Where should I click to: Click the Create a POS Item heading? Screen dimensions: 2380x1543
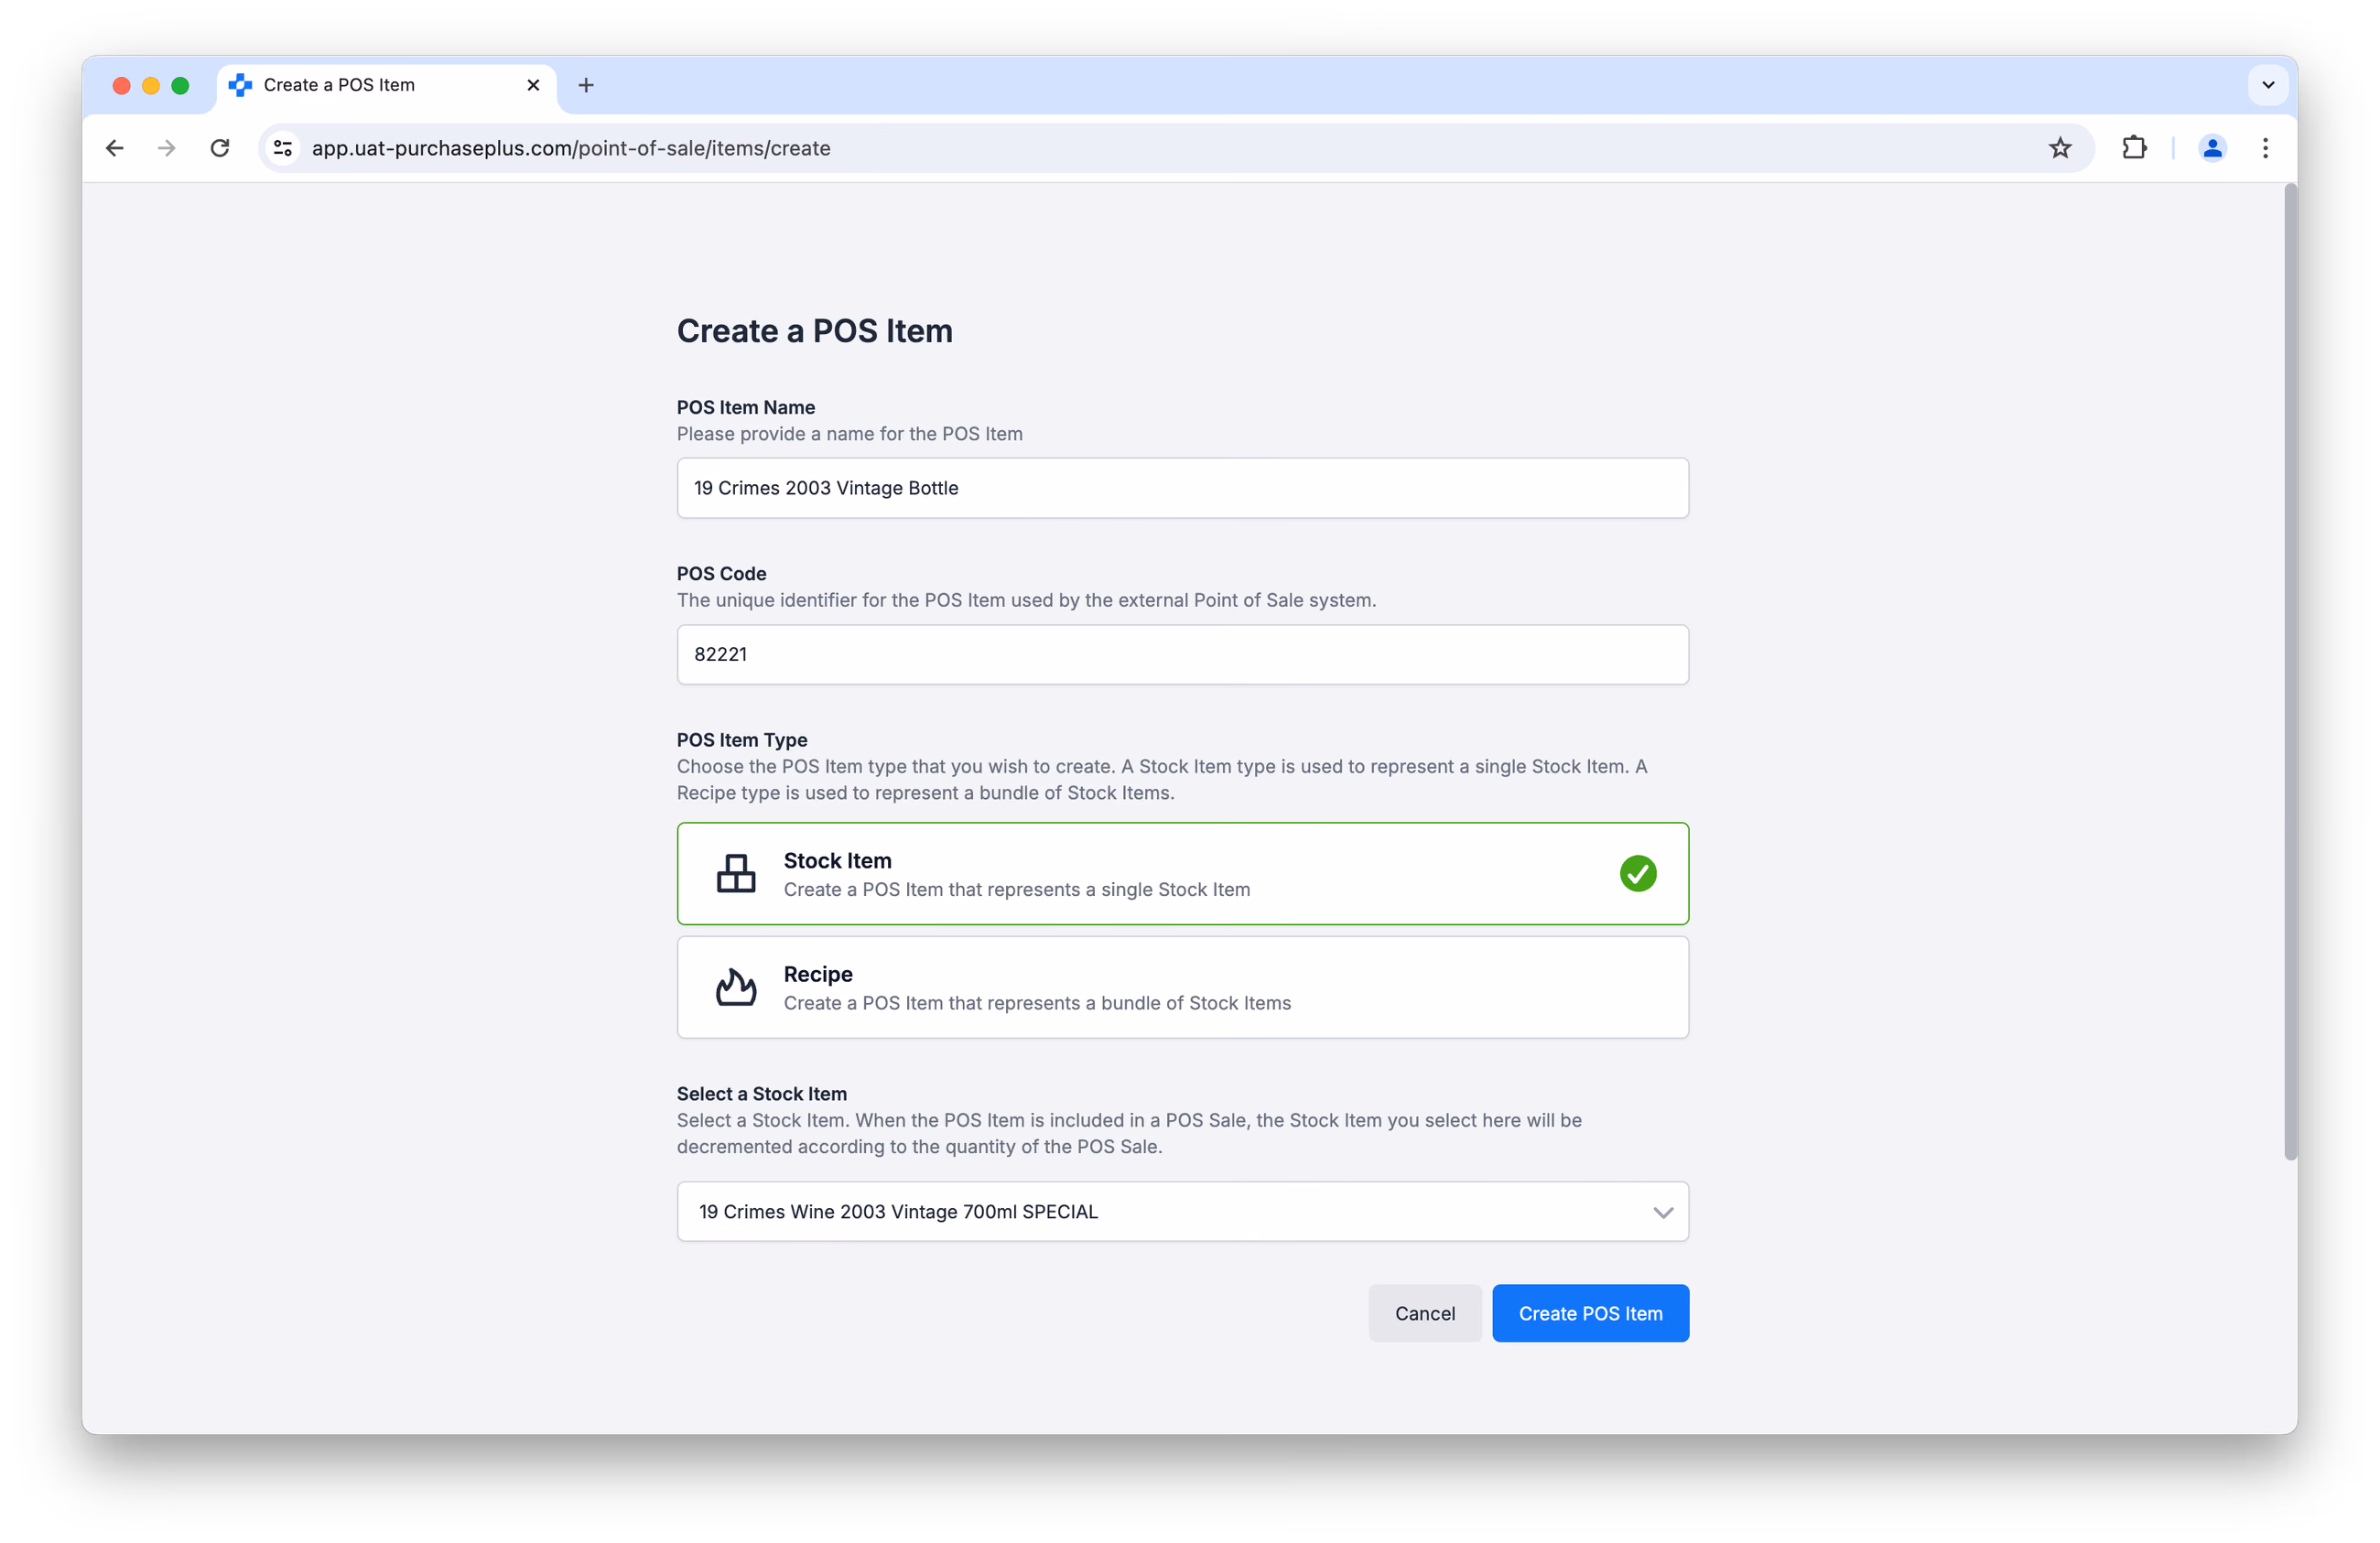click(814, 331)
